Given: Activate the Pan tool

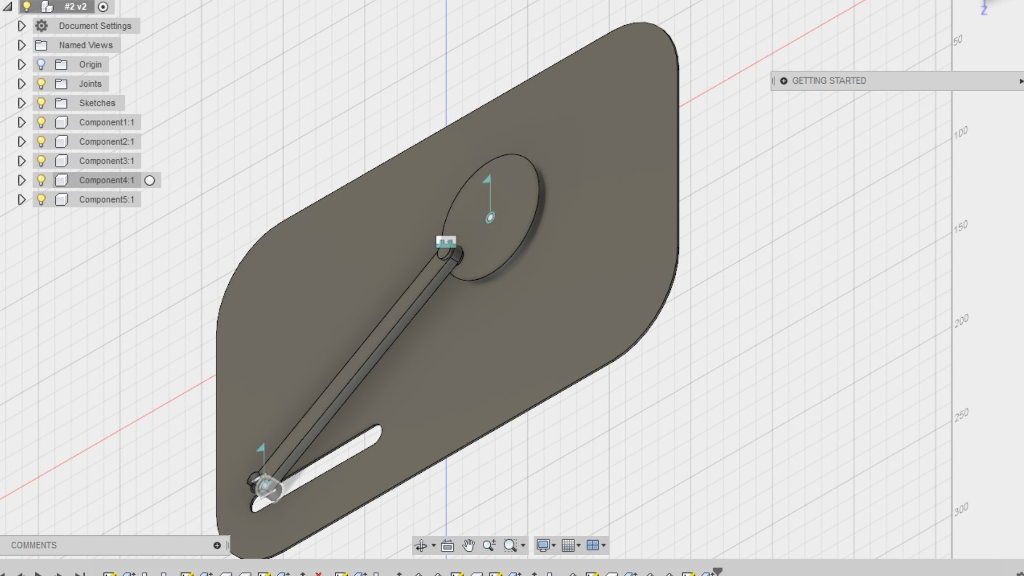Looking at the screenshot, I should pyautogui.click(x=469, y=545).
